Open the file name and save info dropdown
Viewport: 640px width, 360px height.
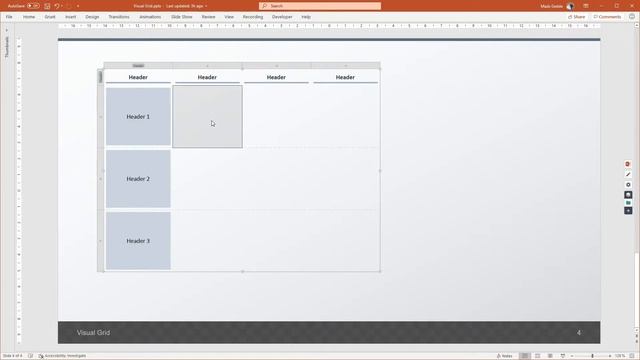[x=171, y=6]
